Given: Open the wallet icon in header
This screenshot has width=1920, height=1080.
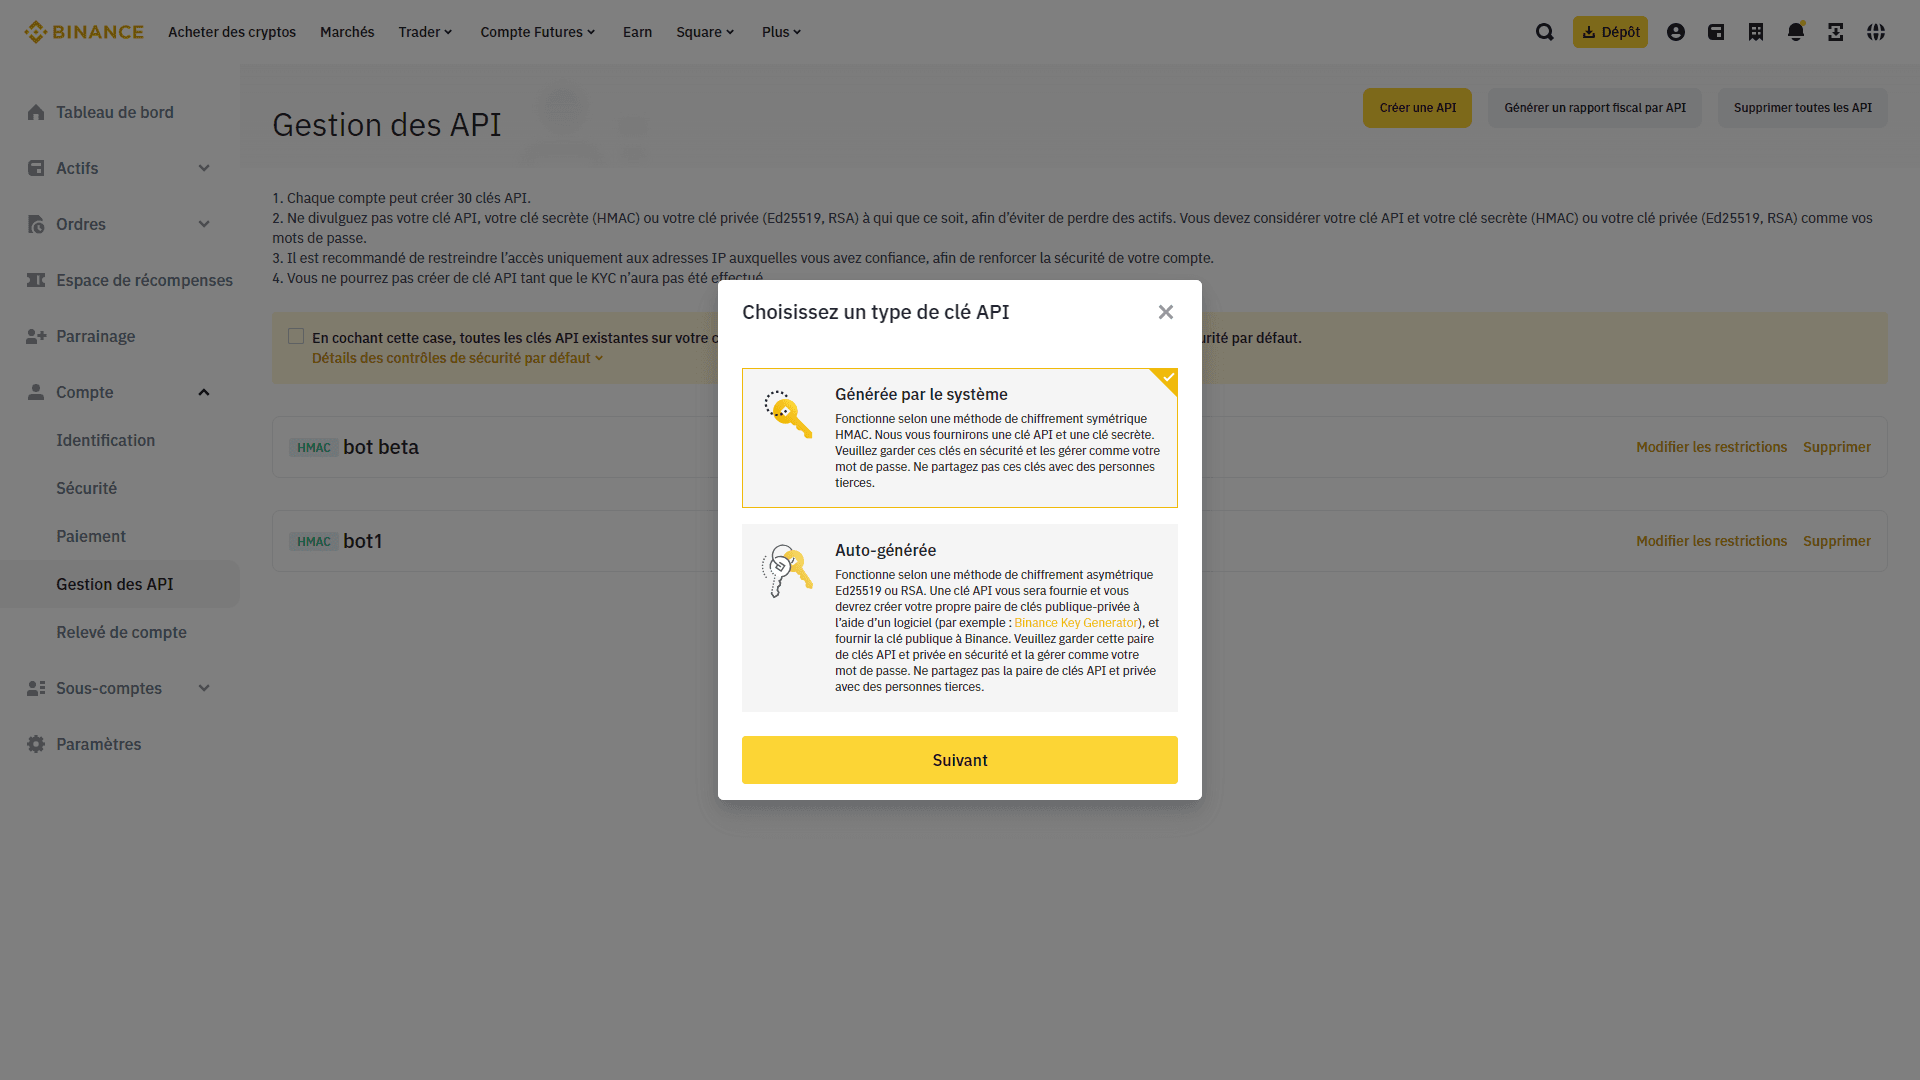Looking at the screenshot, I should (1716, 32).
